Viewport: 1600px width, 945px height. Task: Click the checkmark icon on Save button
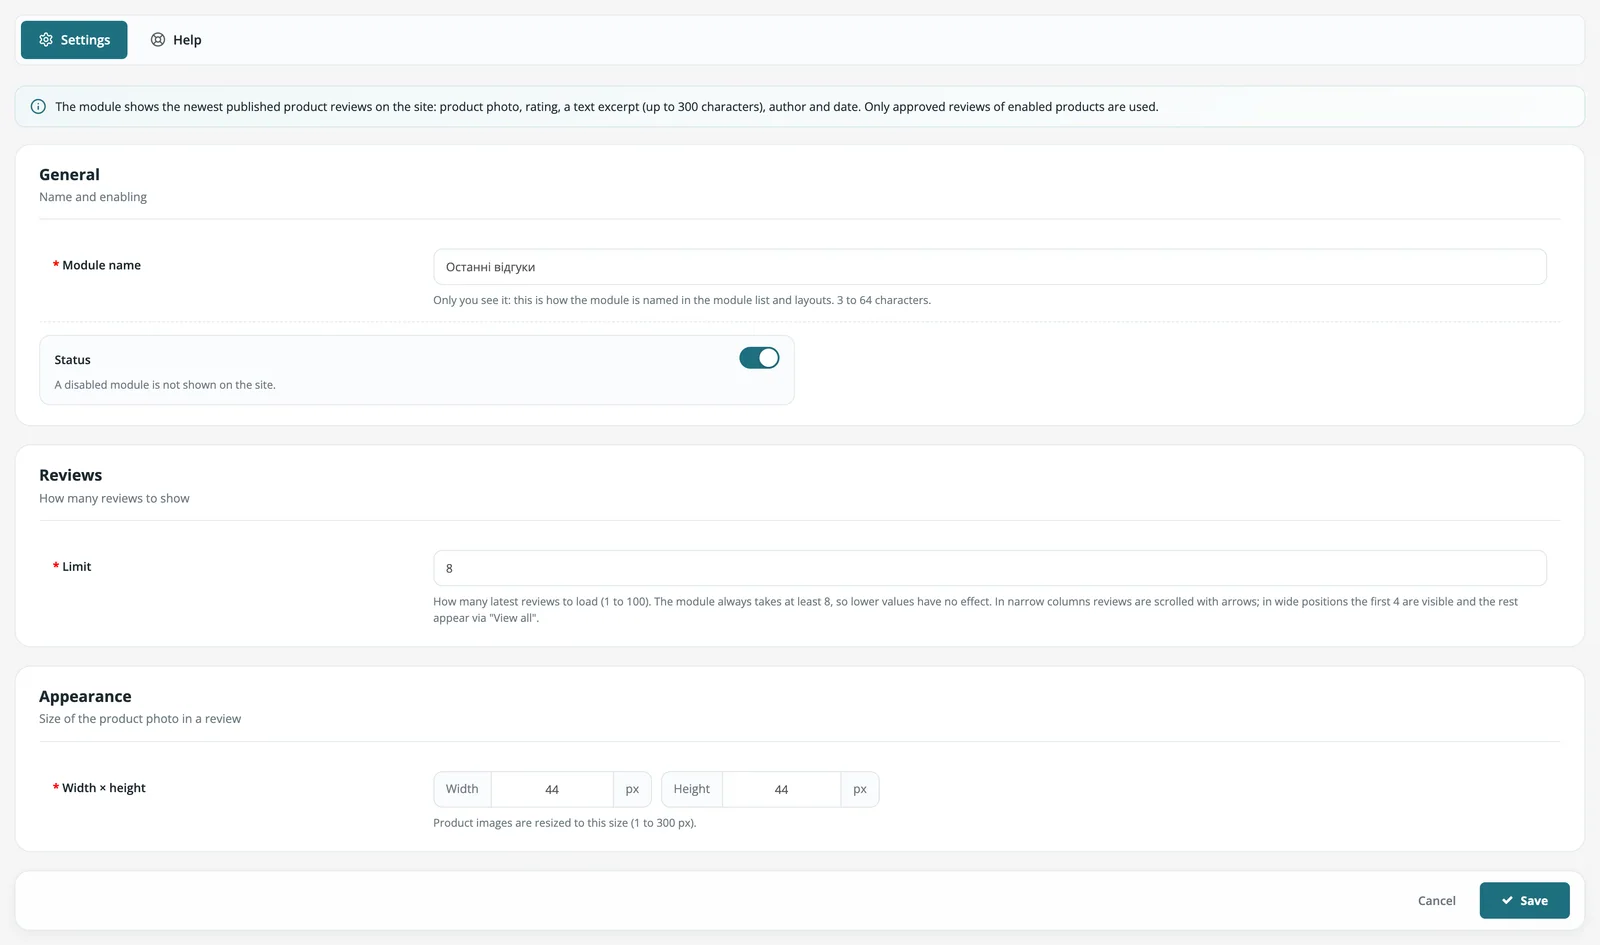coord(1507,901)
